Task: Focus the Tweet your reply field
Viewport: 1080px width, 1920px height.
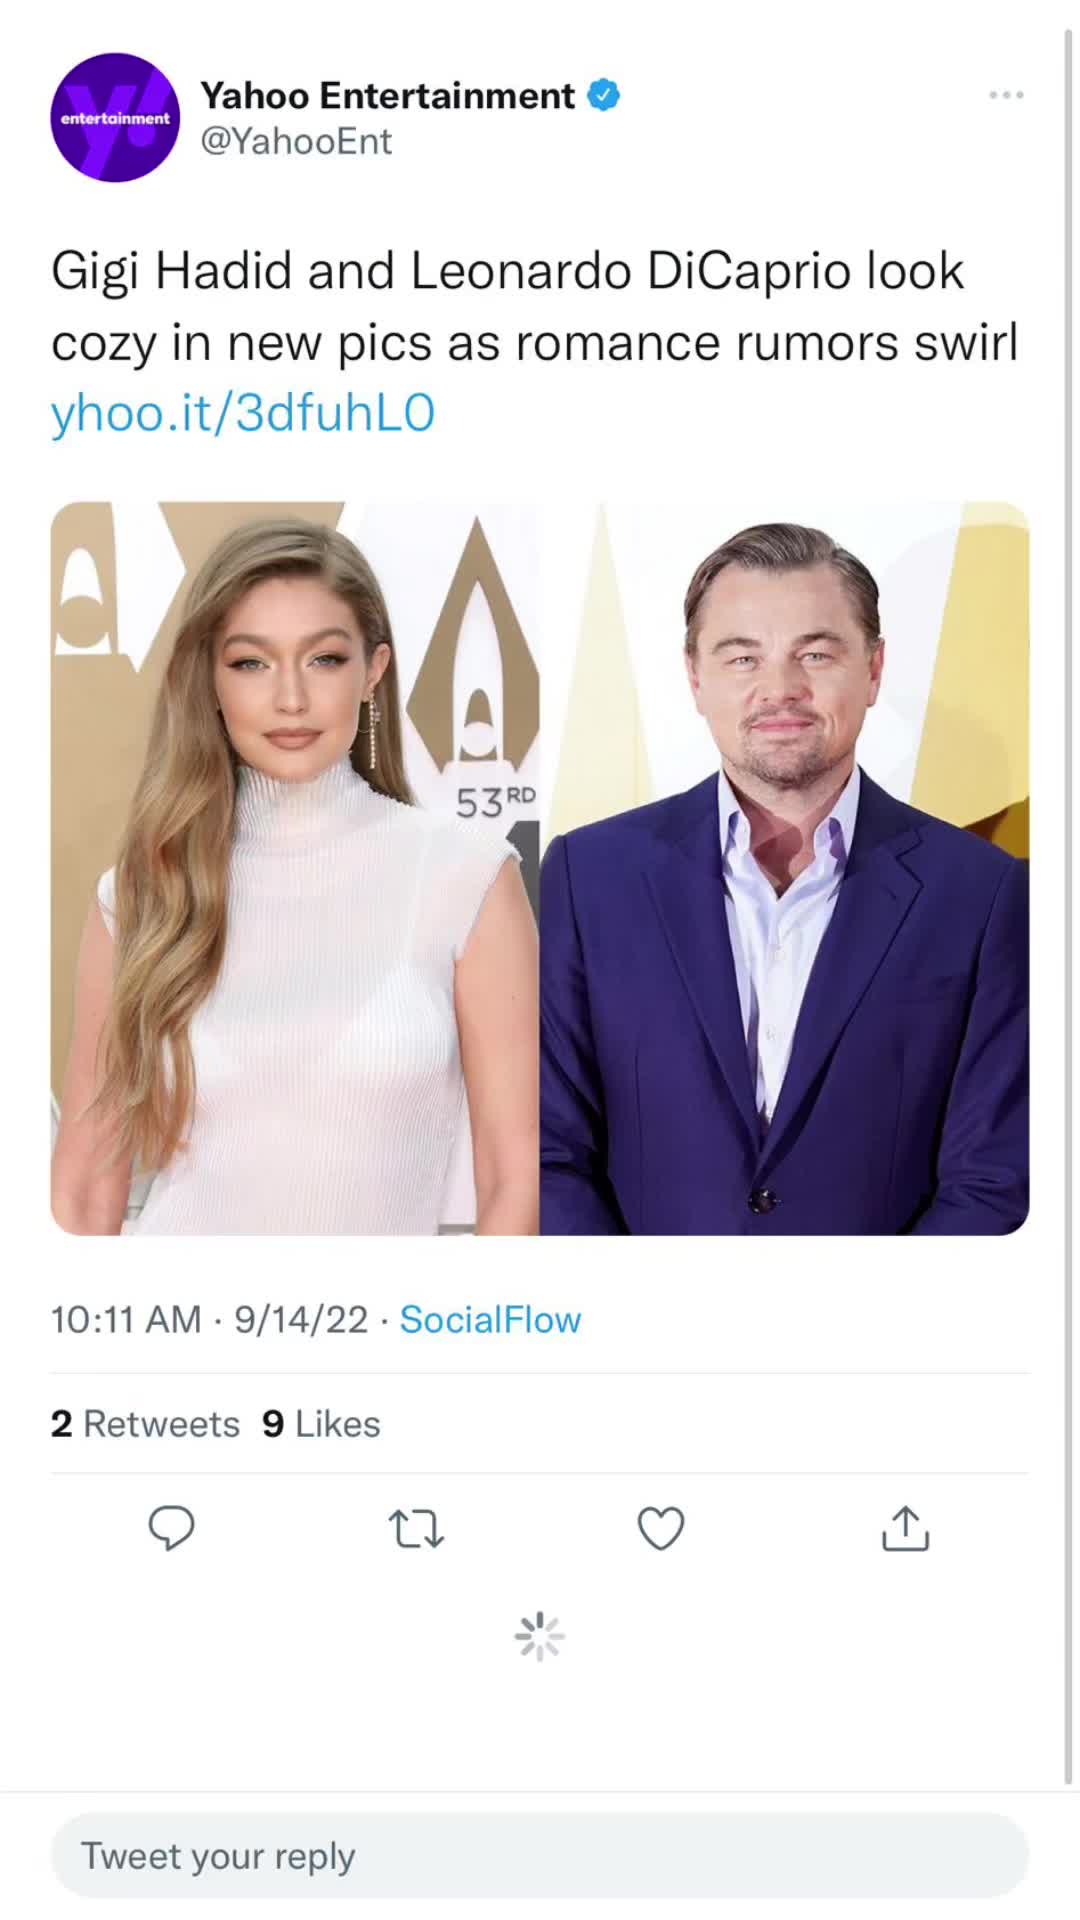Action: 540,1856
